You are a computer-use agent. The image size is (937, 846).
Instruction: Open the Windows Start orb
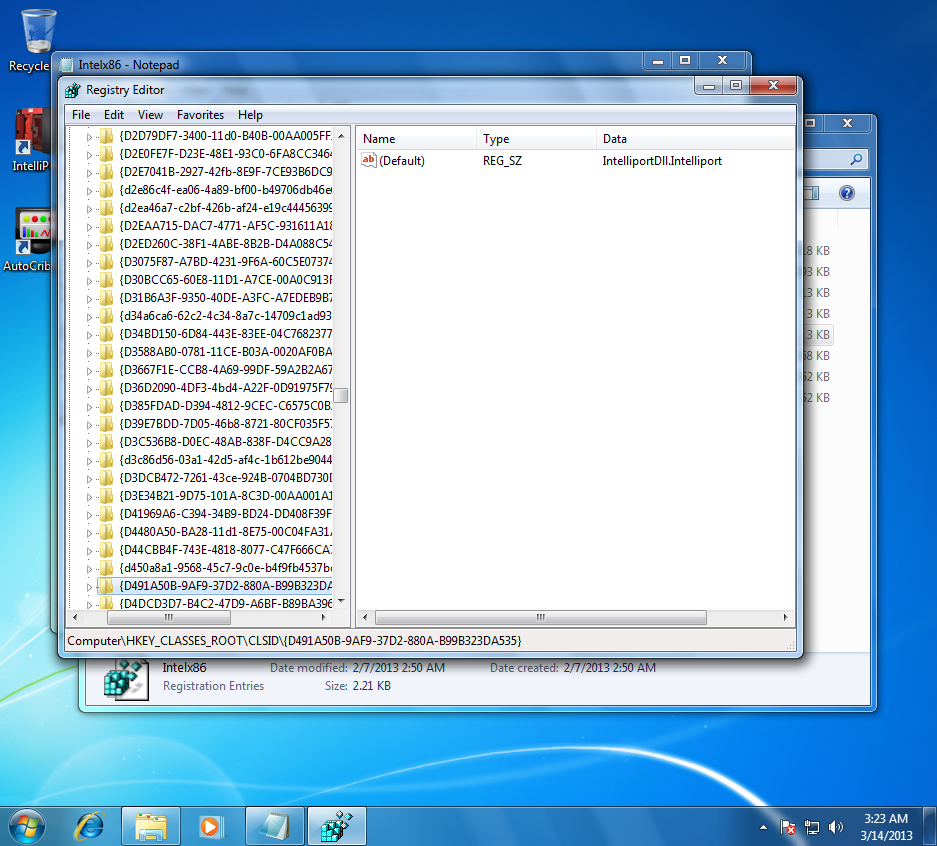pos(26,827)
